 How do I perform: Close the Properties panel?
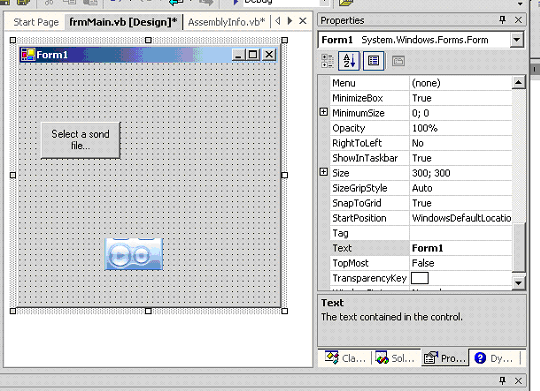coord(518,20)
